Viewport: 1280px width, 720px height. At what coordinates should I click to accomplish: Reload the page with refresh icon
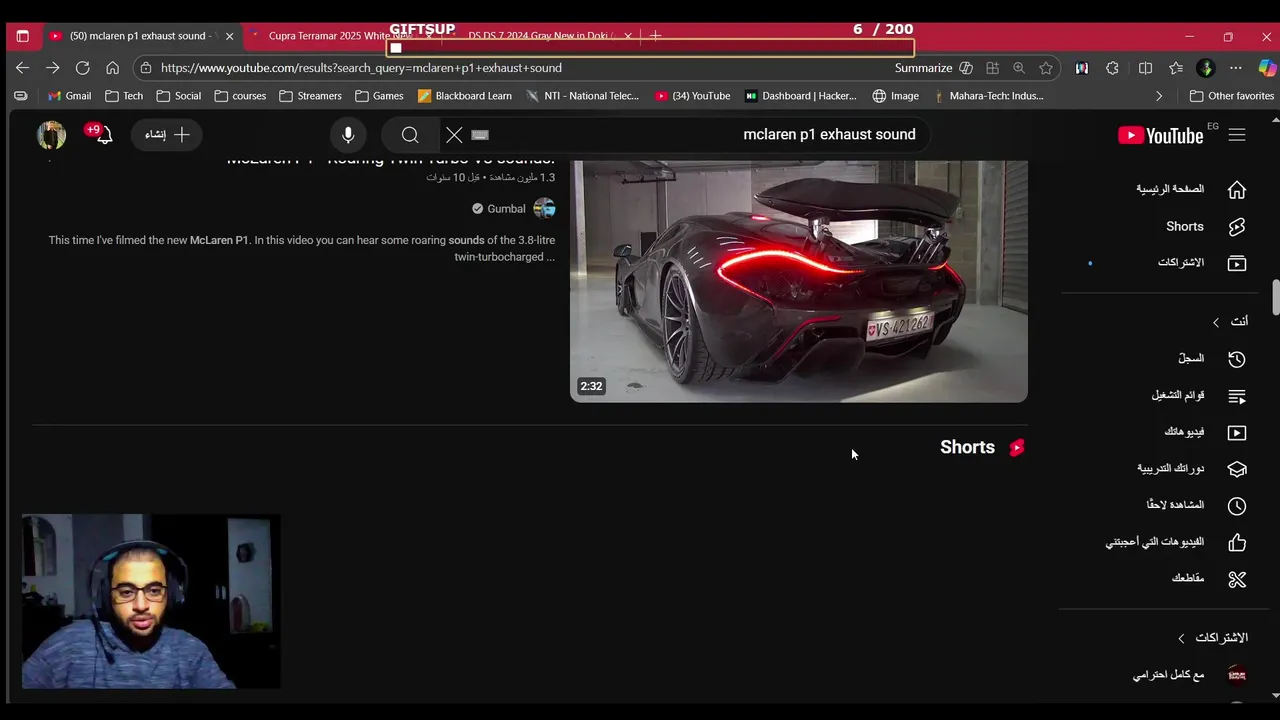pyautogui.click(x=82, y=68)
